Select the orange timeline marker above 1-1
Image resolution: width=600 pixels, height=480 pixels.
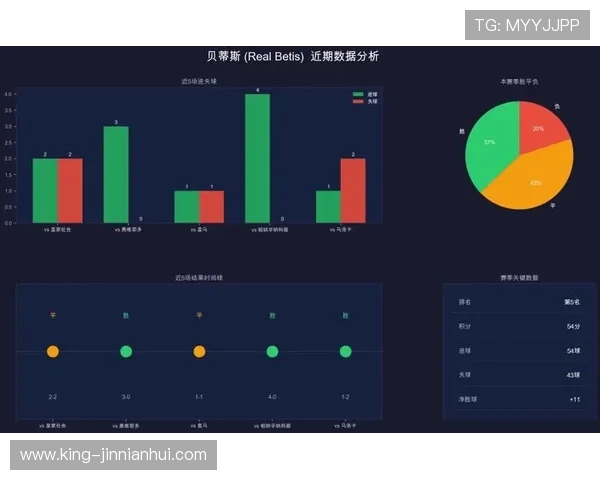tap(199, 351)
